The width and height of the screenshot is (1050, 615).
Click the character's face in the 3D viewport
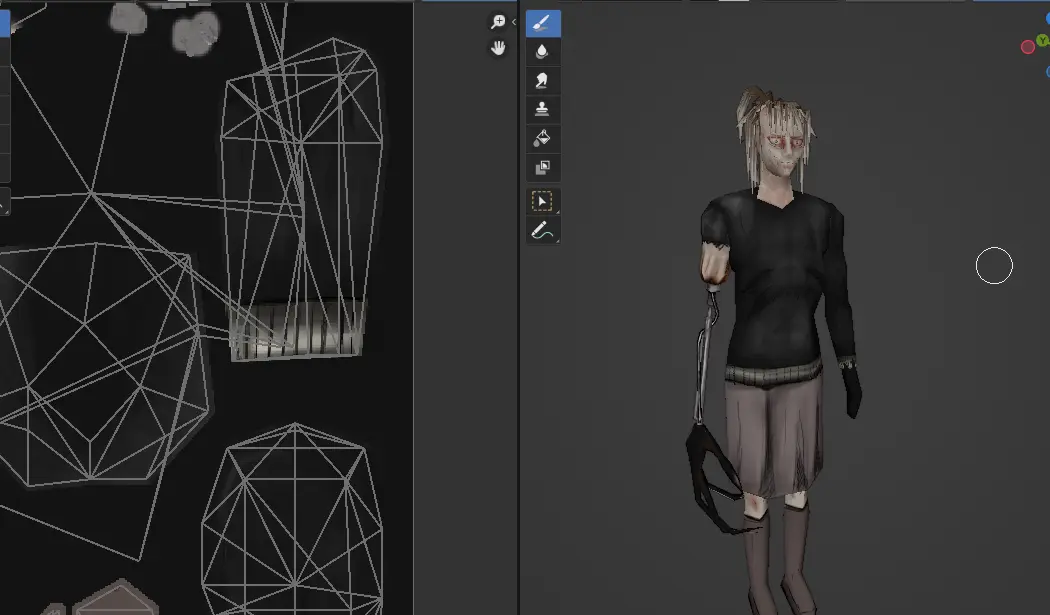(x=783, y=150)
